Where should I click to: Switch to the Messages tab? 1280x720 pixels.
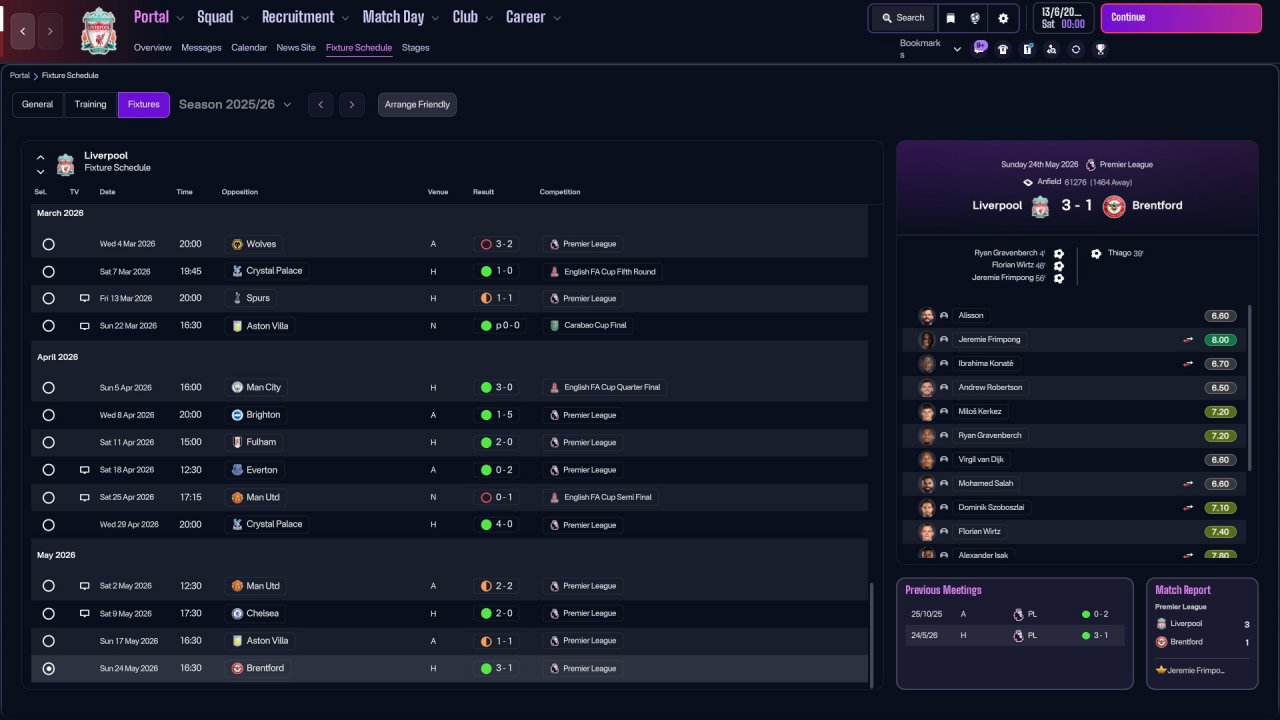(201, 48)
